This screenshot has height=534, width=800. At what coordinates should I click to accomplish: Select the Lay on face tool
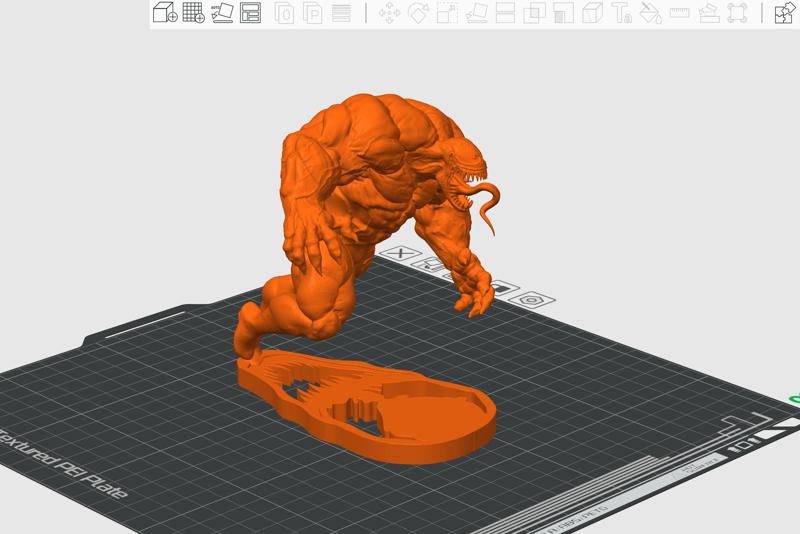[476, 13]
